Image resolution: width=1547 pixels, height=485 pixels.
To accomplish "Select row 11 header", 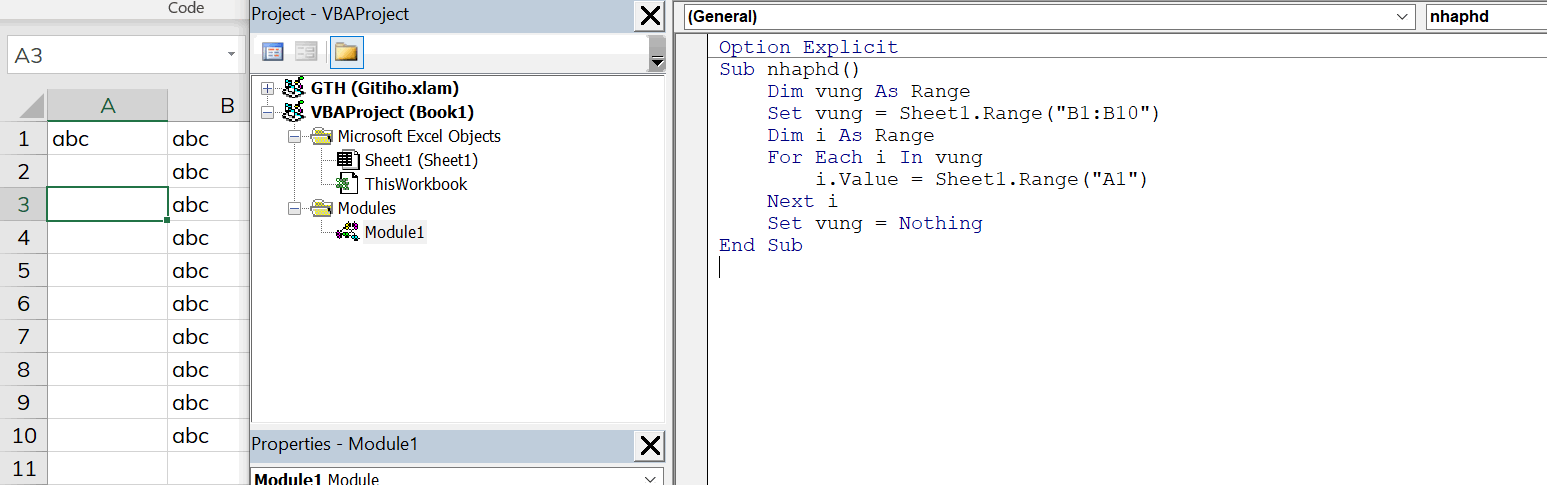I will tap(24, 468).
